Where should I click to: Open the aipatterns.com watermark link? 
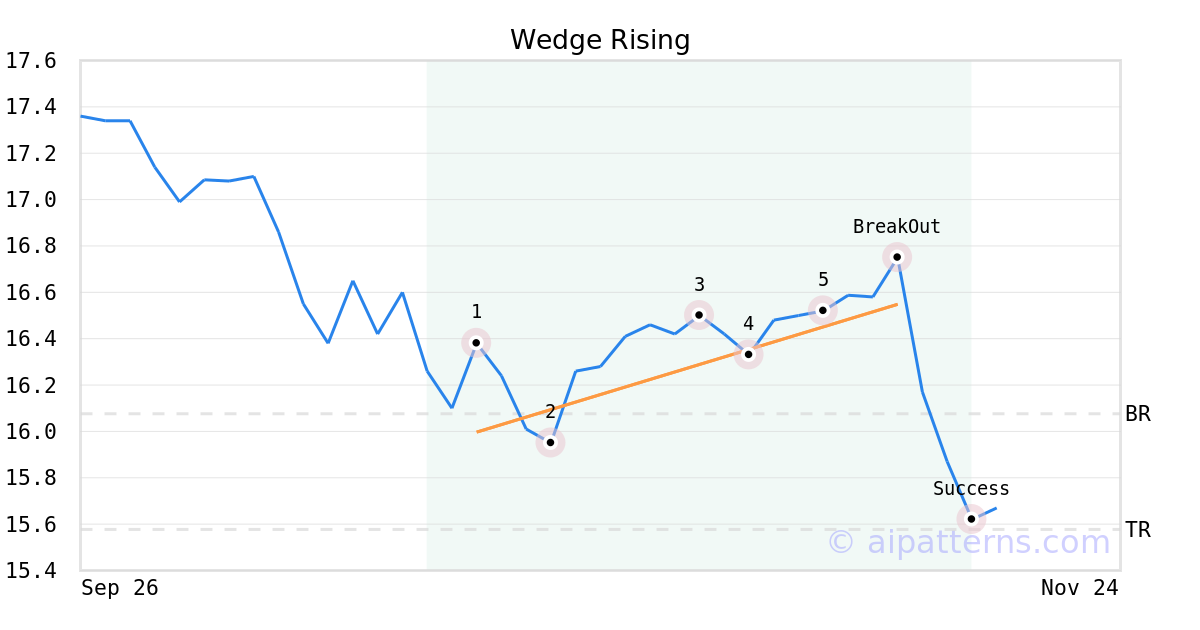(x=968, y=542)
